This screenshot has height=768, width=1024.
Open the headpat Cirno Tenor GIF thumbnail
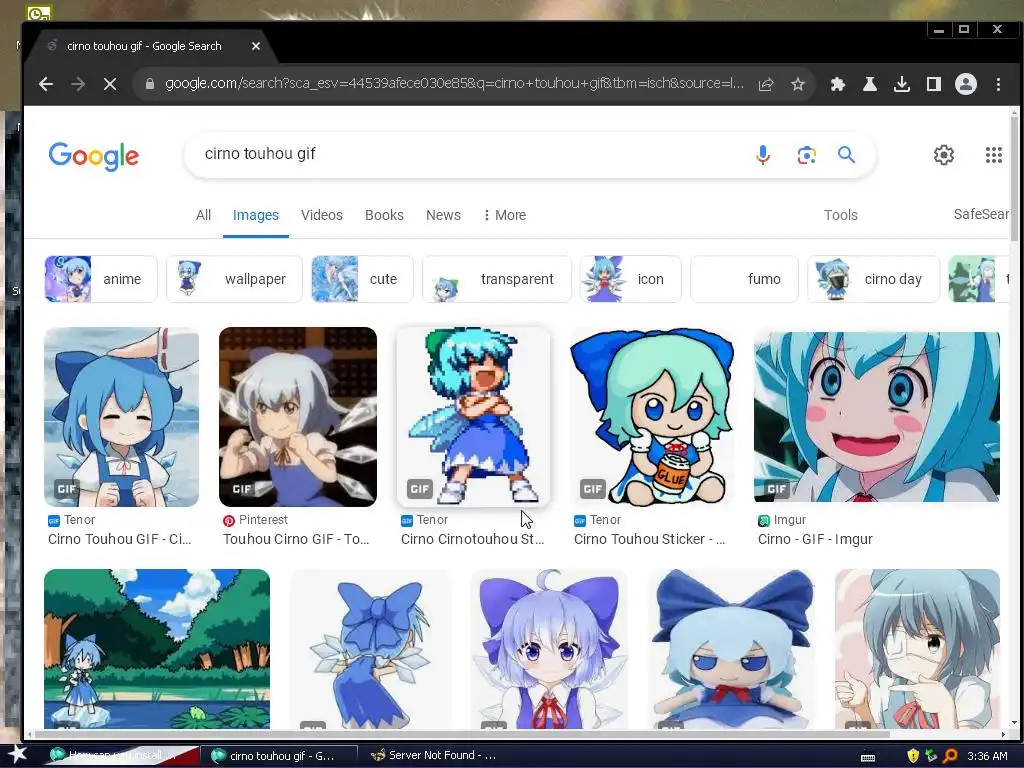point(121,417)
